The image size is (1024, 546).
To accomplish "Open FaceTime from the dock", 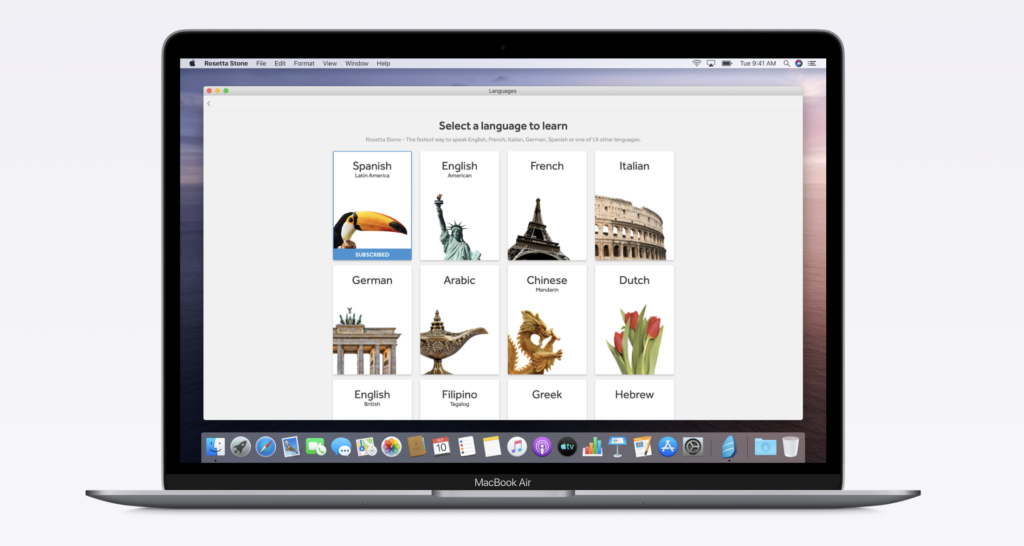I will 315,447.
